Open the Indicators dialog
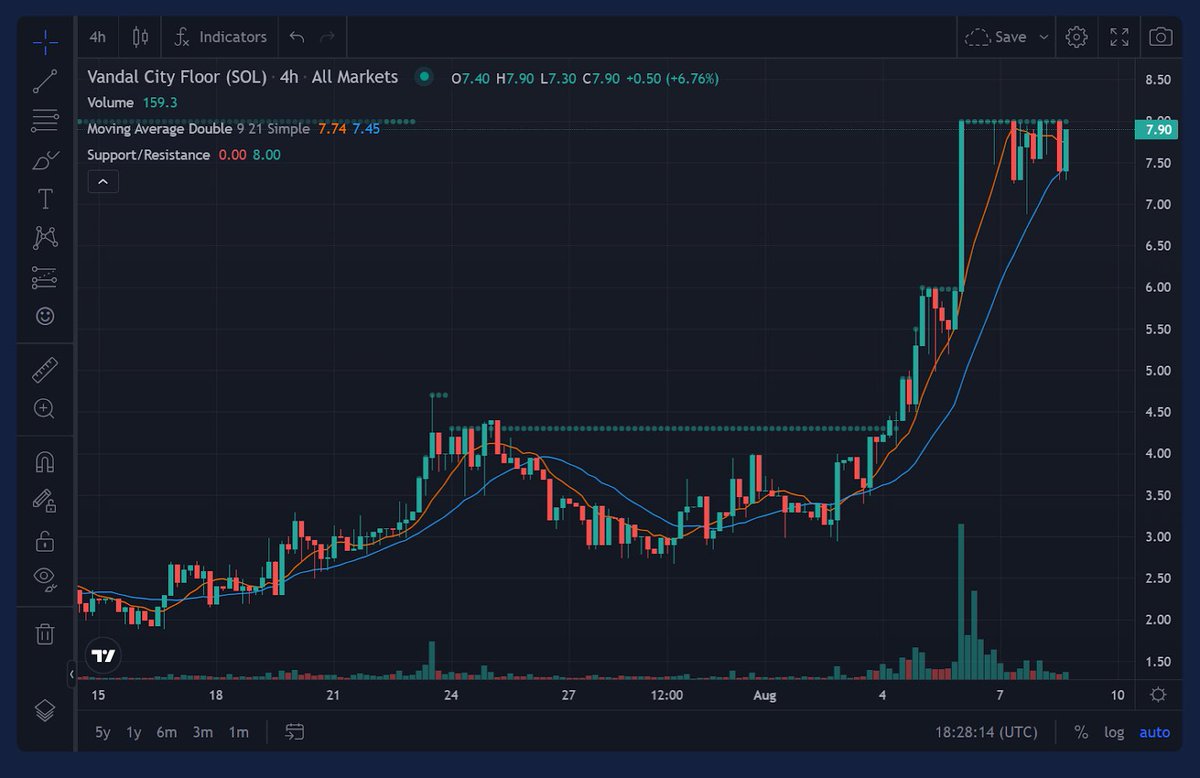This screenshot has width=1200, height=778. [220, 37]
